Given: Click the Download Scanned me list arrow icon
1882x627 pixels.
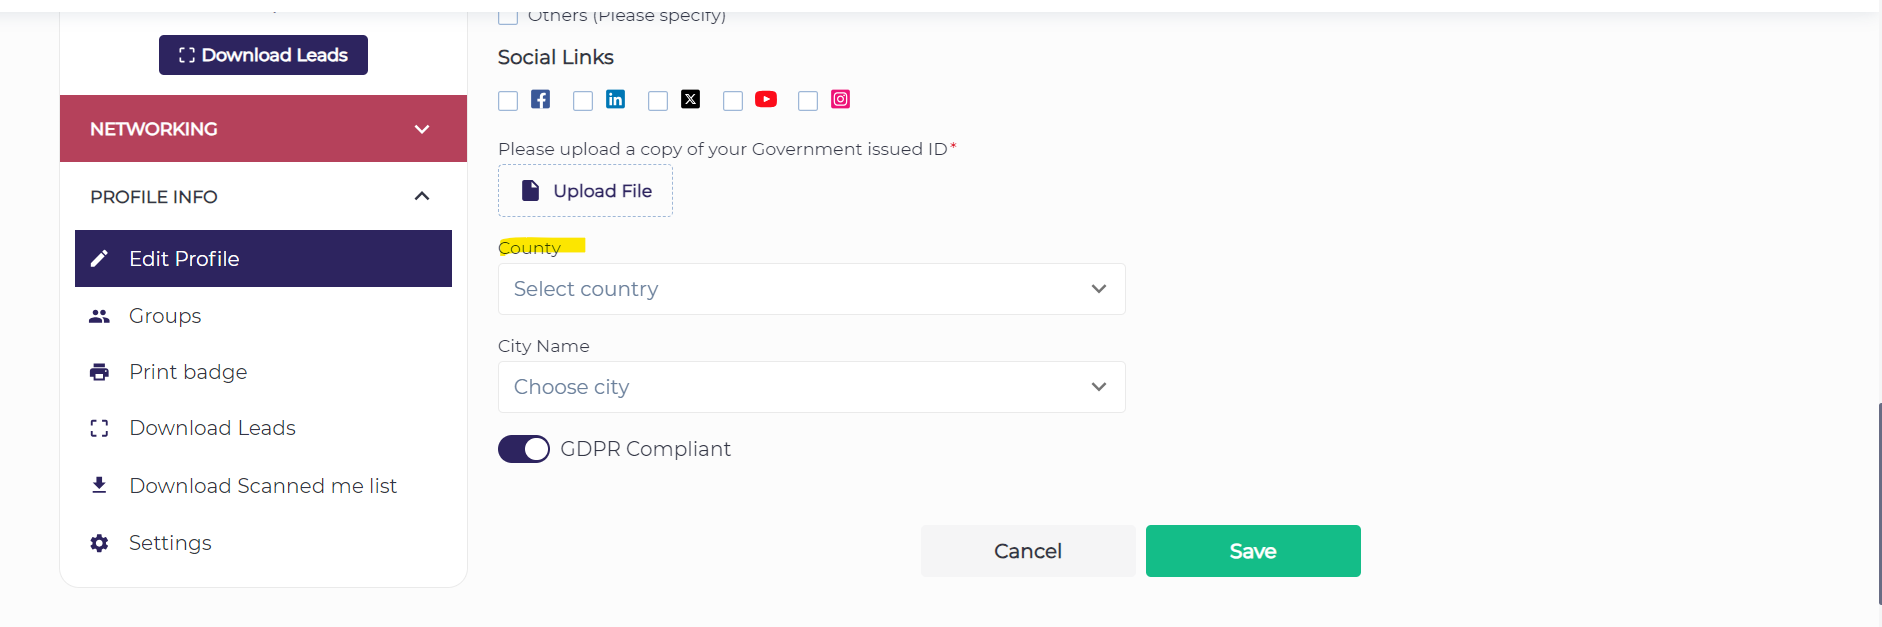Looking at the screenshot, I should click(99, 485).
